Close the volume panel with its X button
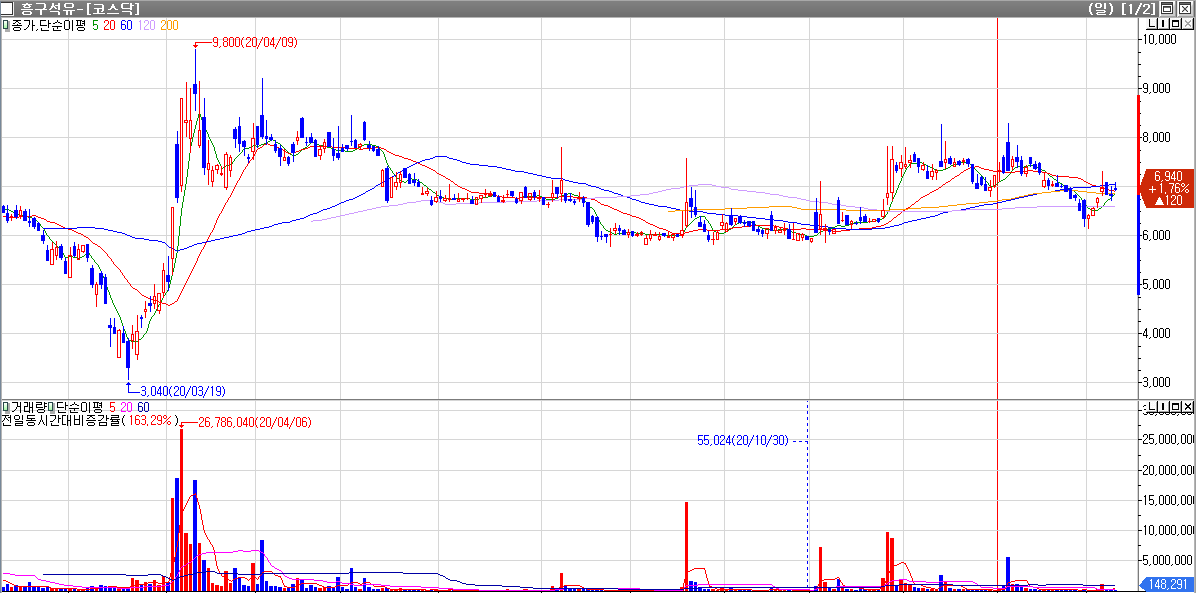 tap(1188, 406)
